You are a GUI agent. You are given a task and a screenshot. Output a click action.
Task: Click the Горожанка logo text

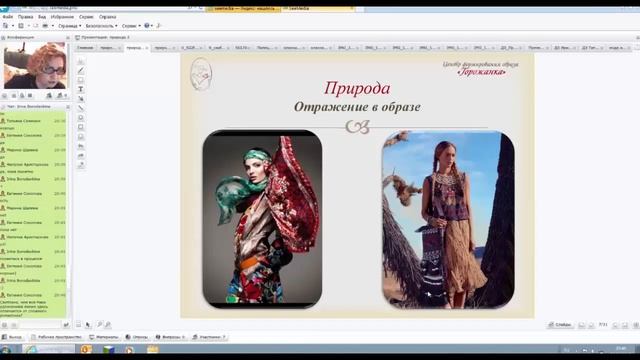click(482, 72)
